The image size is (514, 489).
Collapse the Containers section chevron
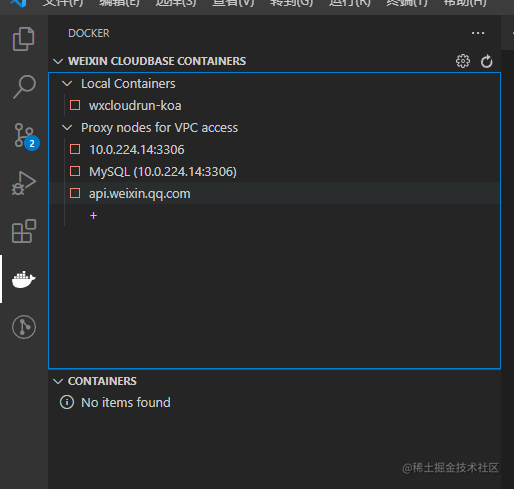pos(58,381)
